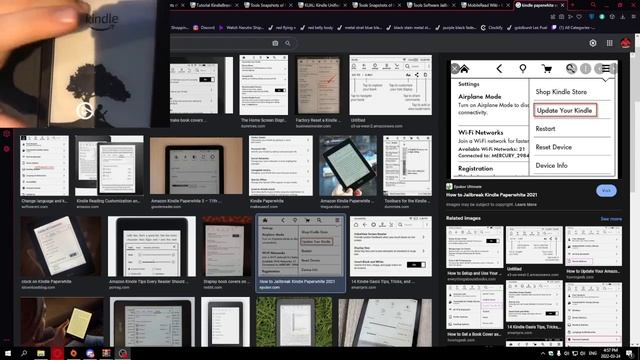Viewport: 640px width, 360px height.
Task: Open red belly body bookmark
Action: coord(317,28)
